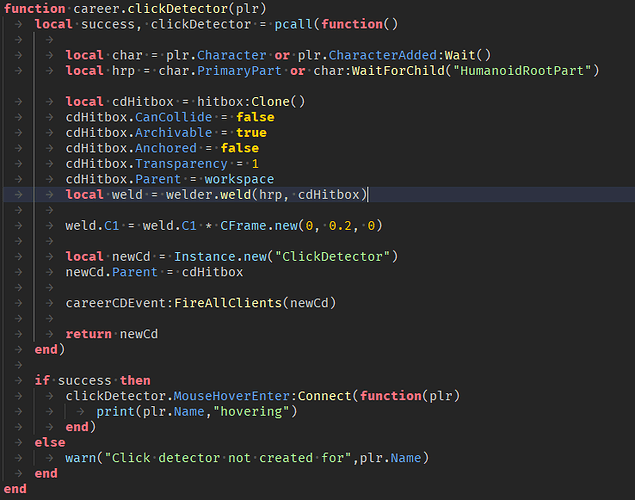This screenshot has width=635, height=500.
Task: Click the number '0.2' in CFrame.new
Action: pos(340,226)
